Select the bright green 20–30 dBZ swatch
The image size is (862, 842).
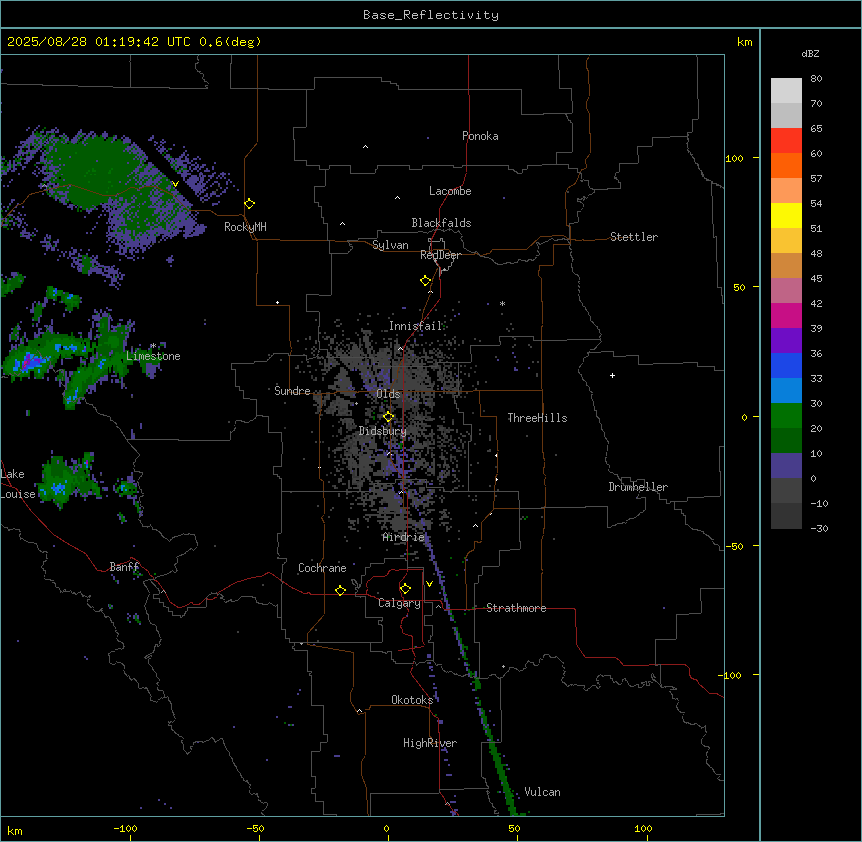tap(786, 416)
